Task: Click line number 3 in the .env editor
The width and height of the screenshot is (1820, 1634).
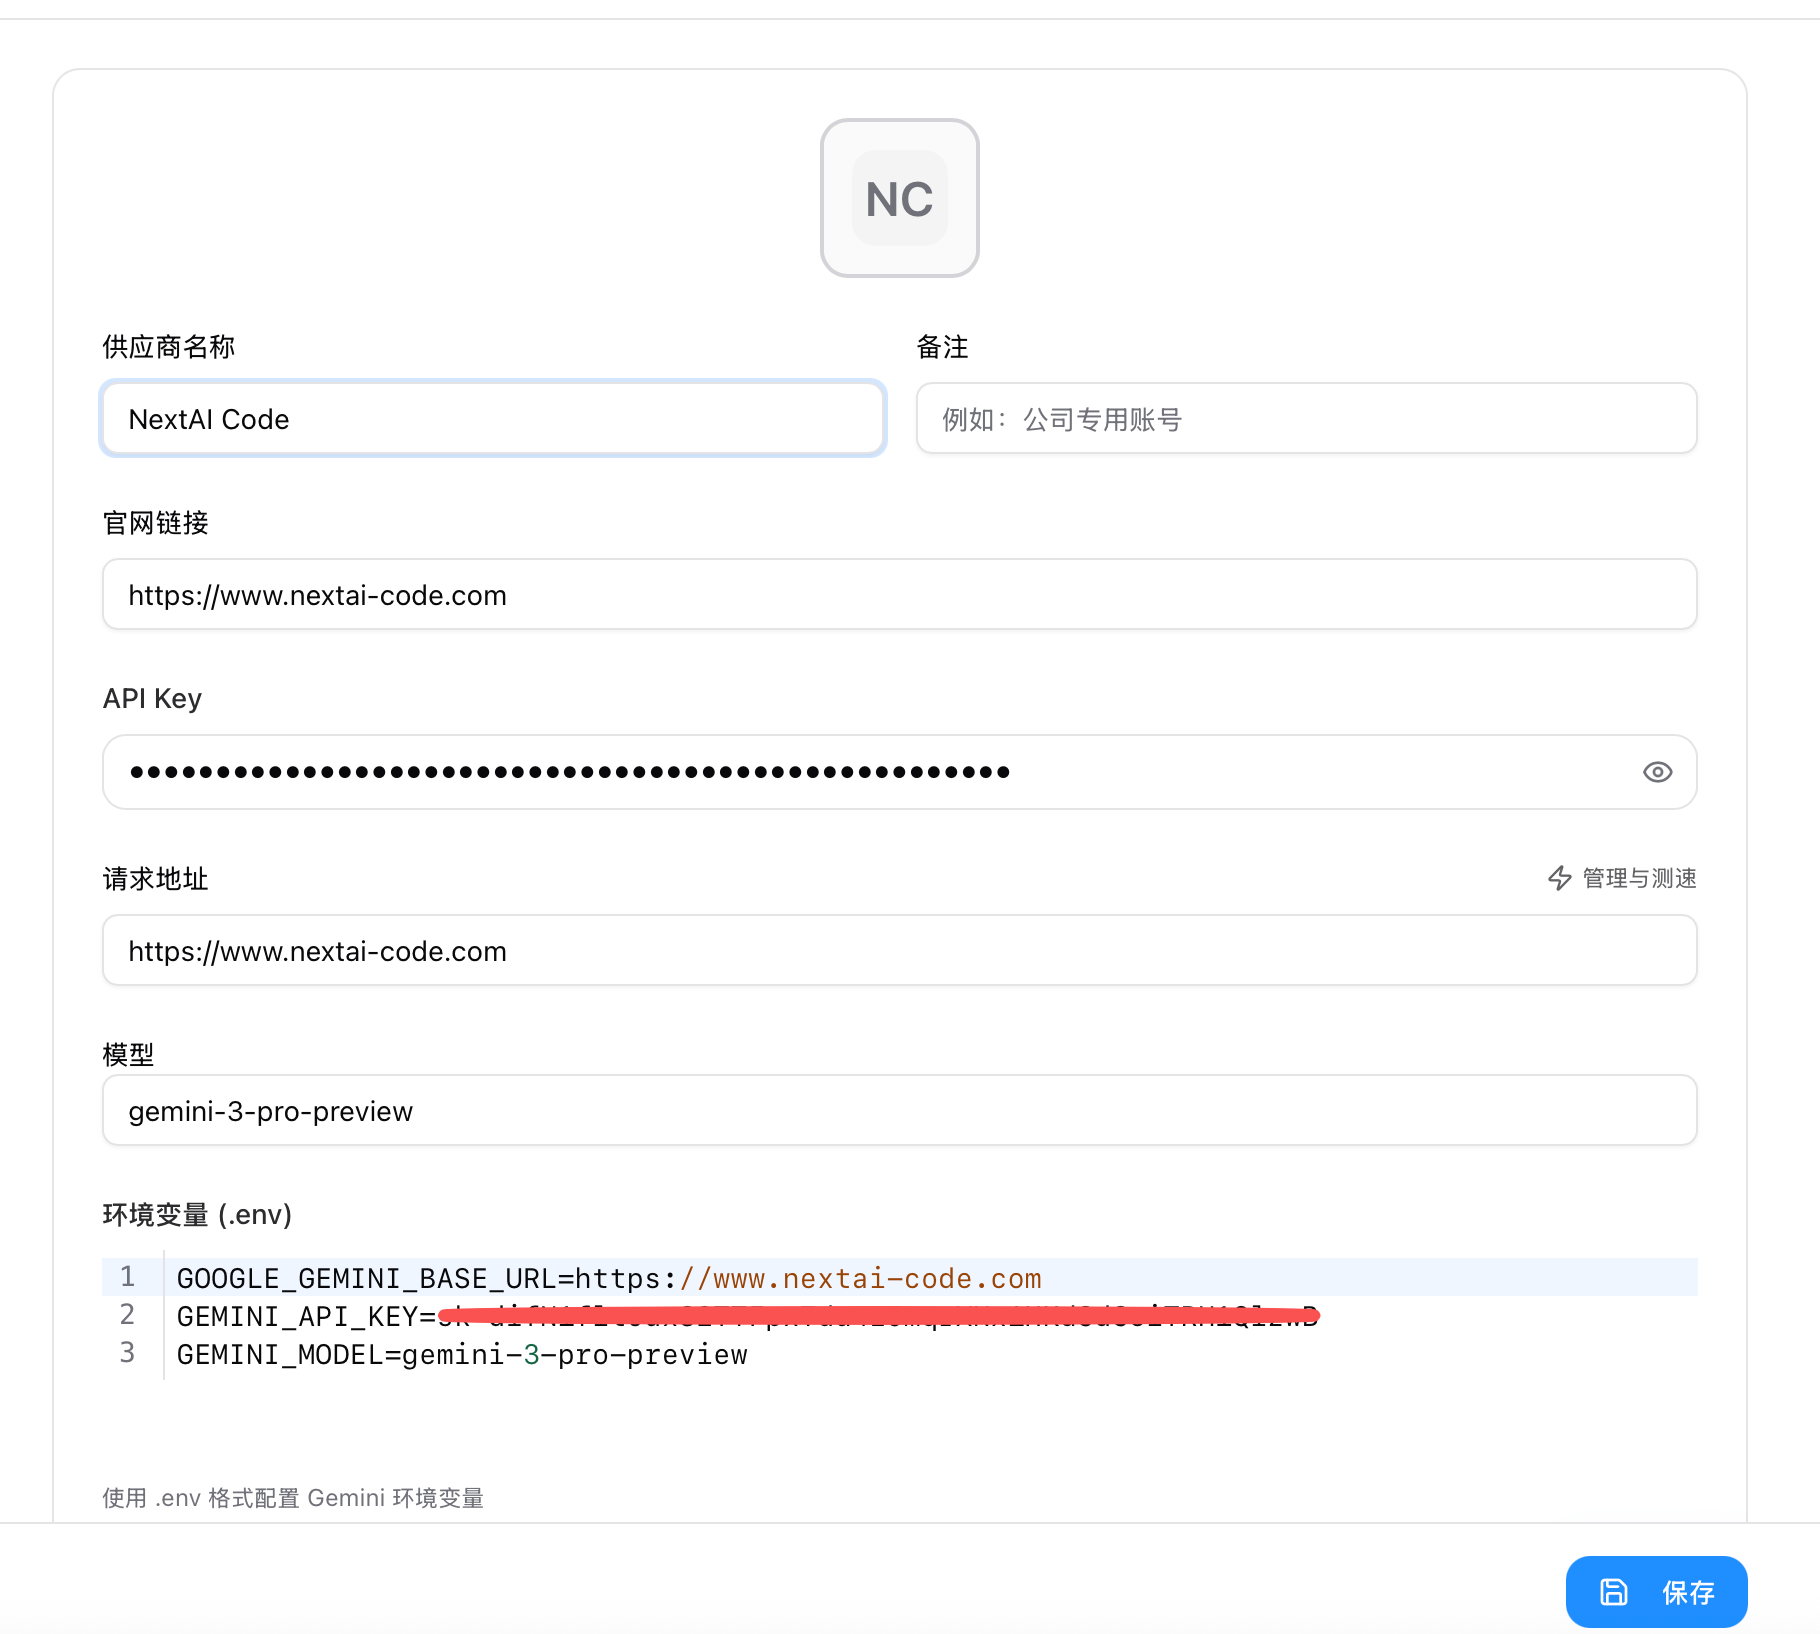Action: pos(127,1353)
